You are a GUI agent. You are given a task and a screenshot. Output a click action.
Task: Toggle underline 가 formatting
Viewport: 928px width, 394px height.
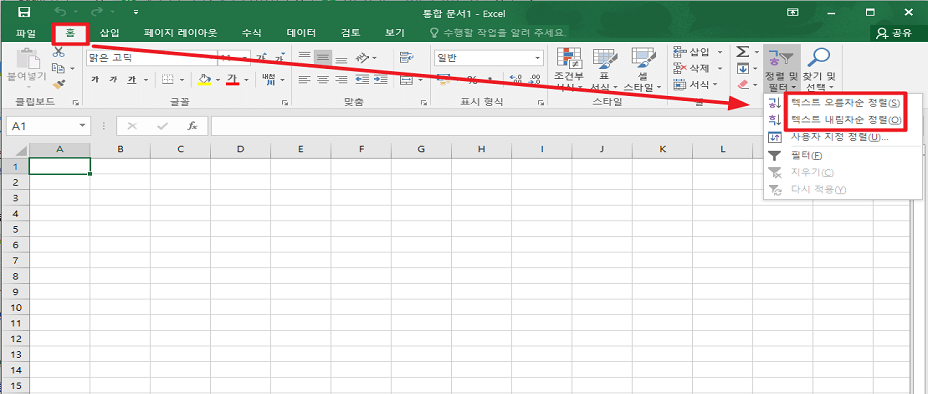(131, 79)
